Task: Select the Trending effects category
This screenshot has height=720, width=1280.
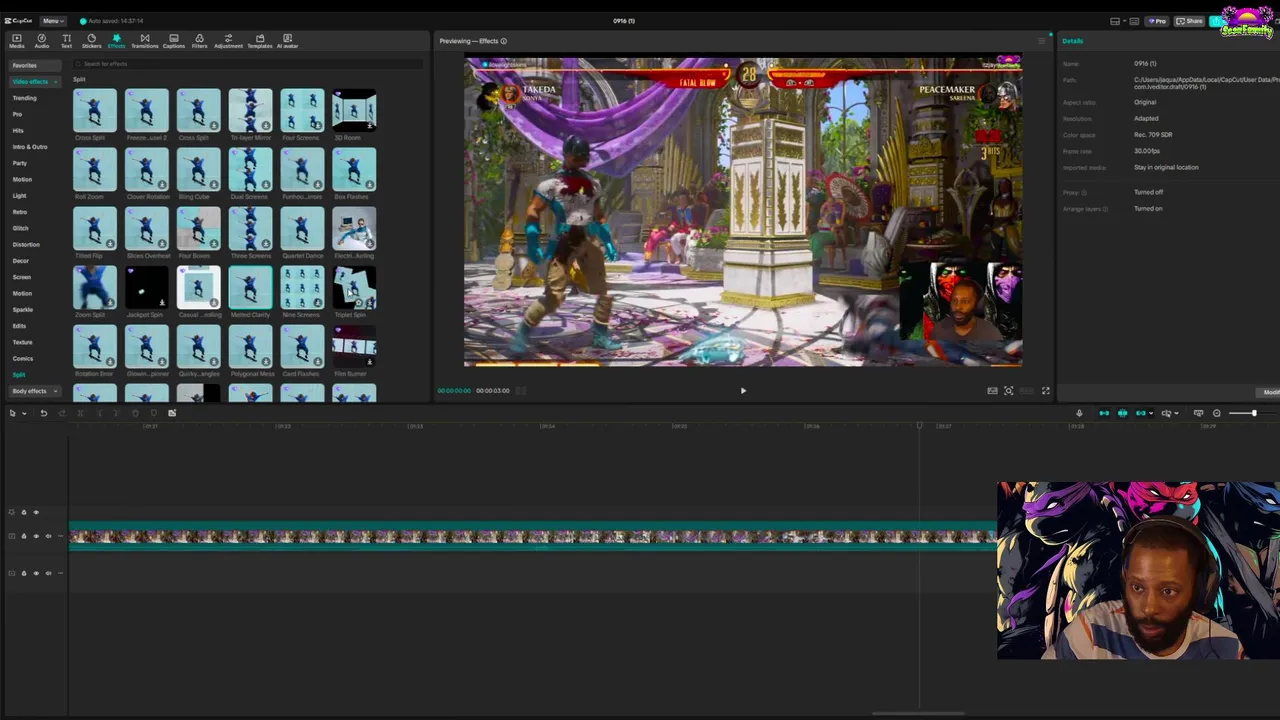Action: point(25,98)
